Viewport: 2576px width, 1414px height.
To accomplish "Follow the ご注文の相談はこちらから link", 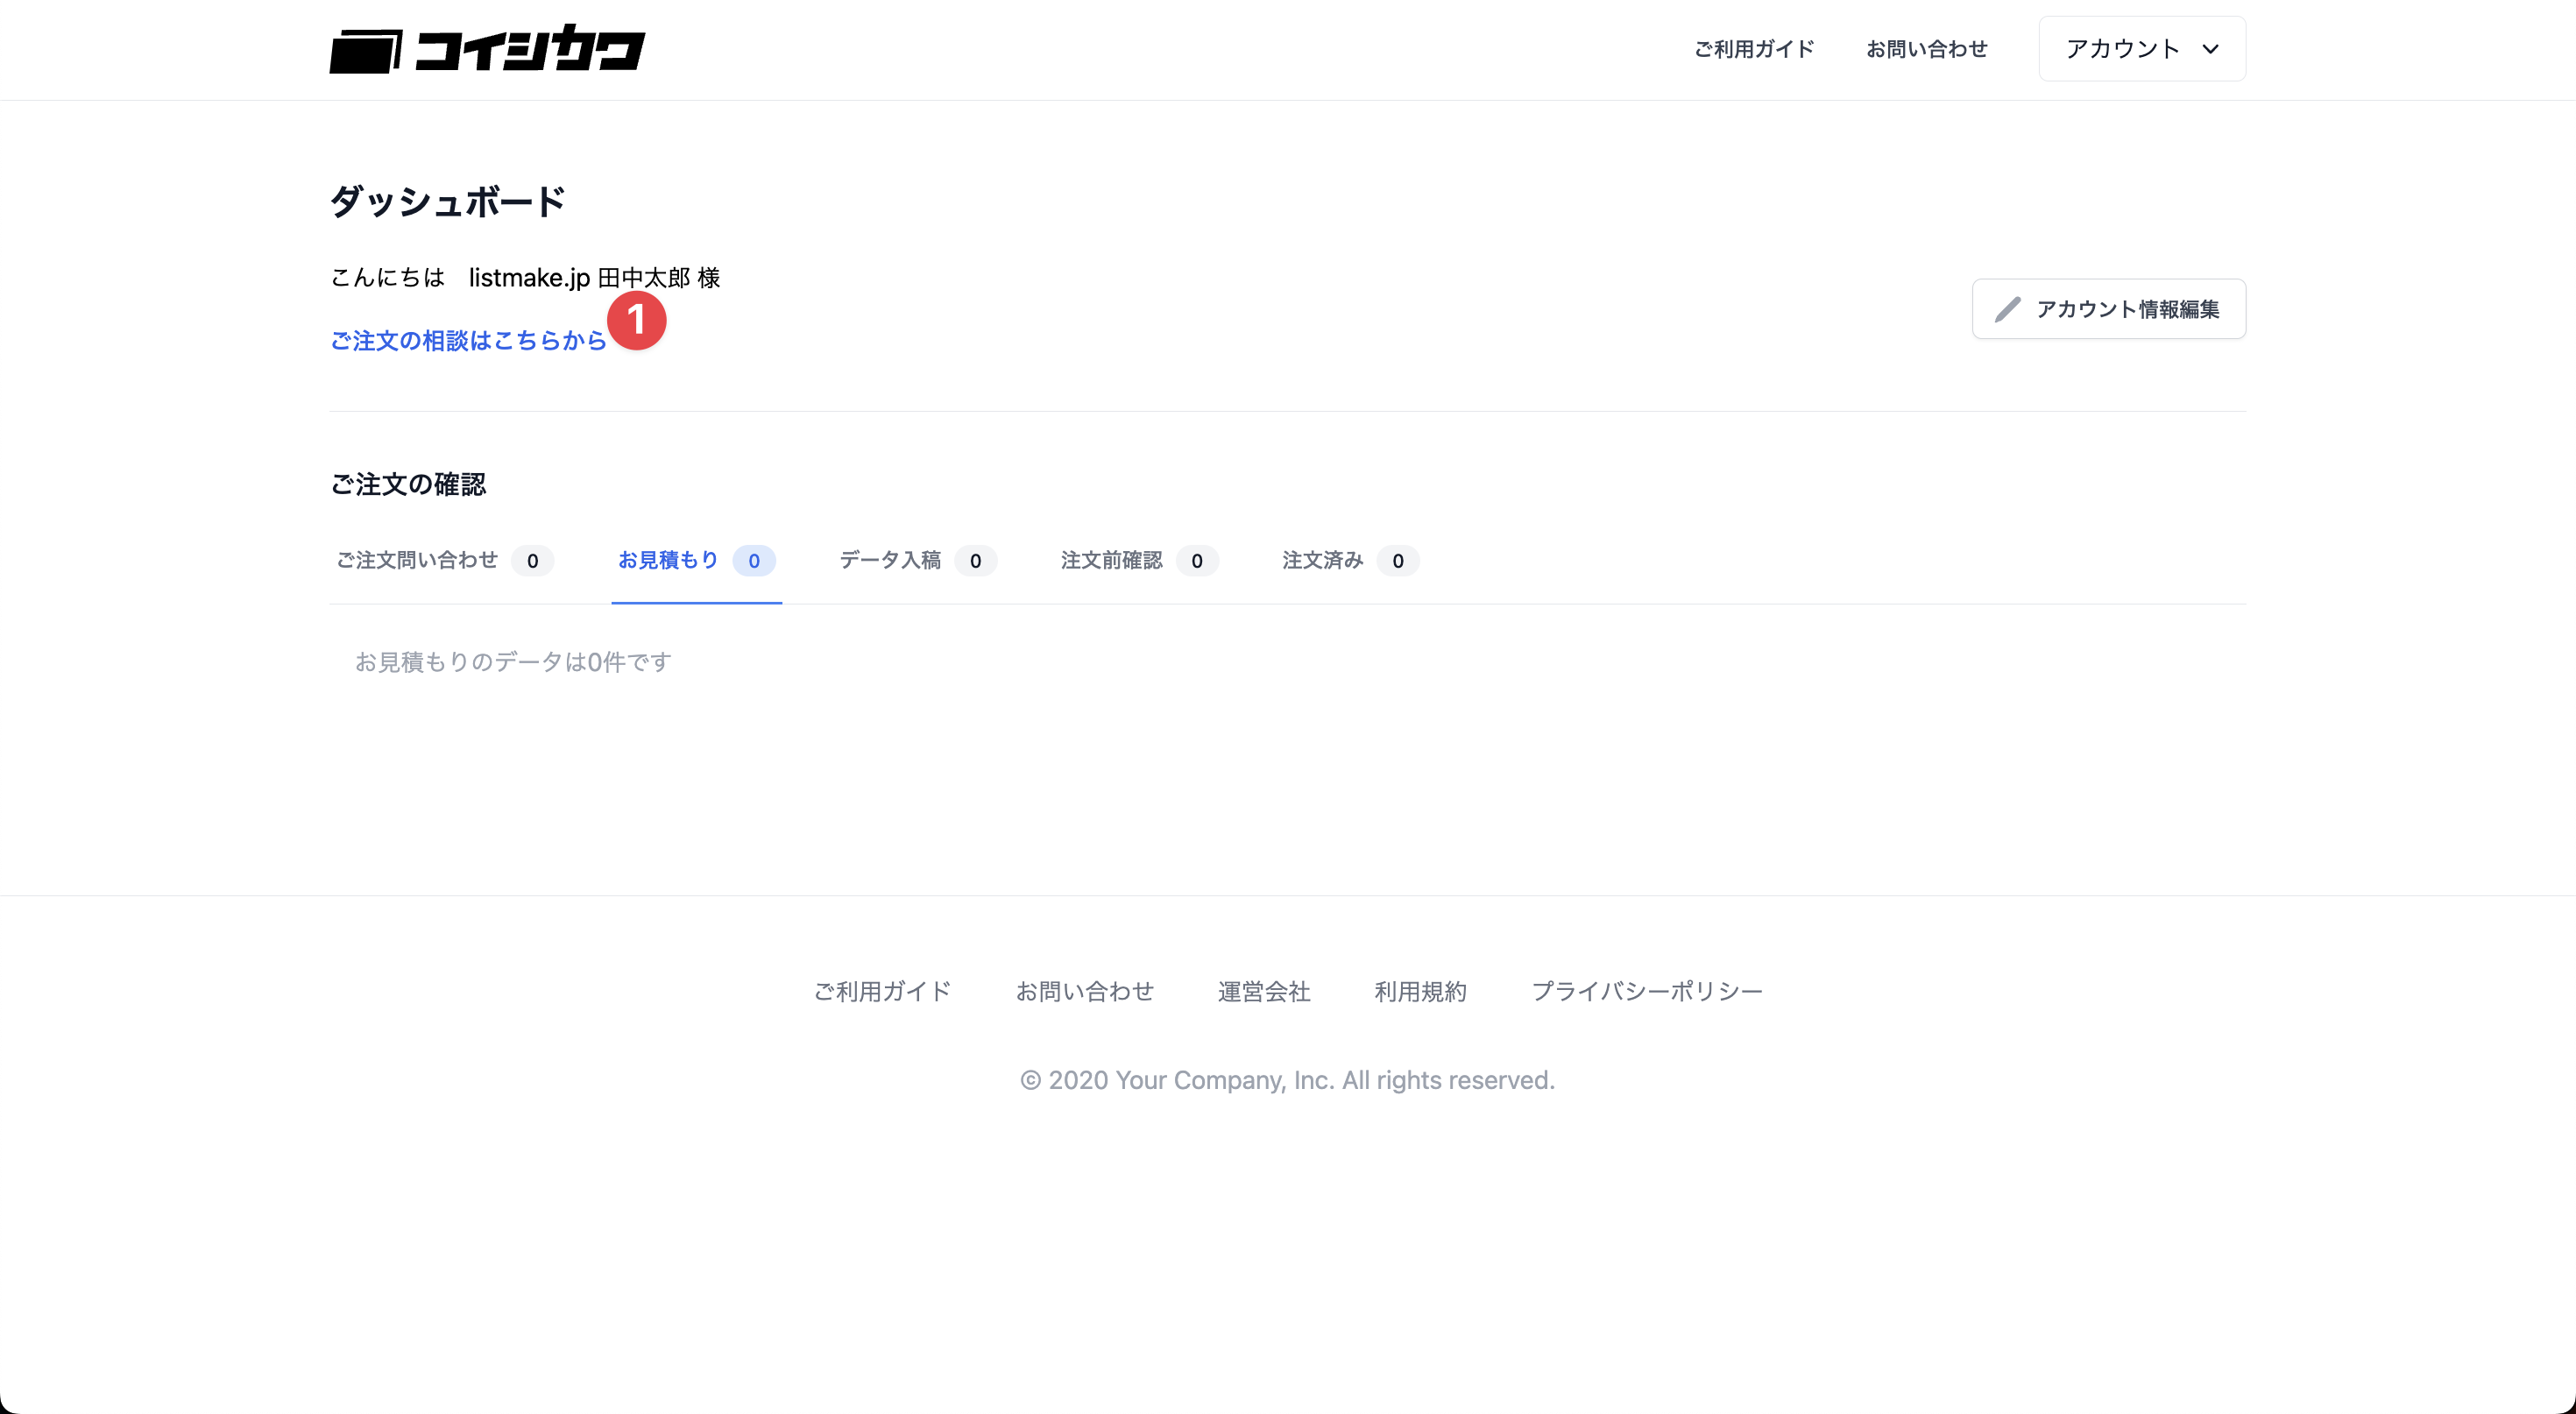I will [468, 341].
